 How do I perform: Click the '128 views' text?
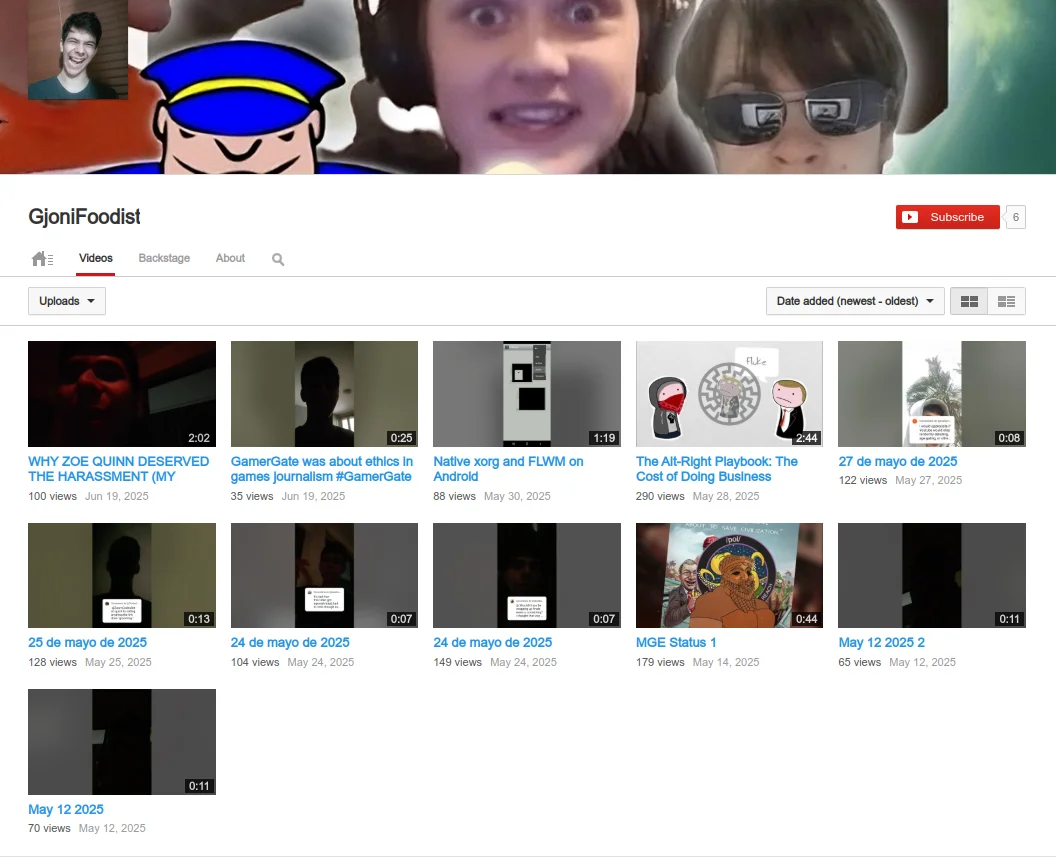(x=53, y=662)
